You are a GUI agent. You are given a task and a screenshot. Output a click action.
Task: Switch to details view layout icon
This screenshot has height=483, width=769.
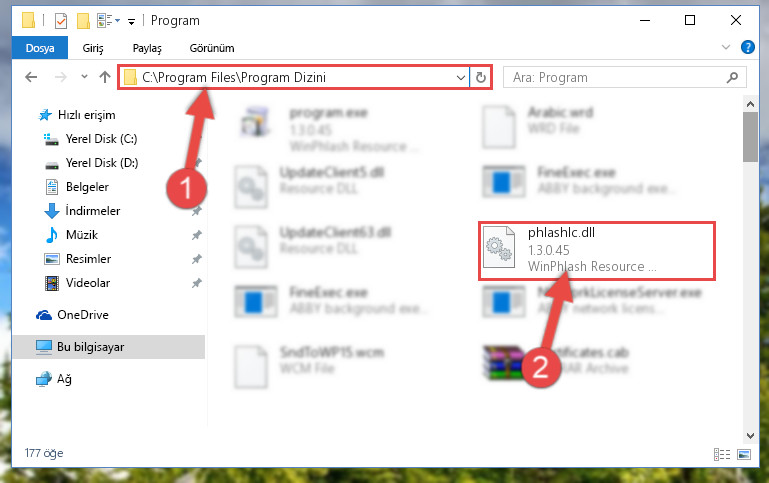(x=721, y=454)
